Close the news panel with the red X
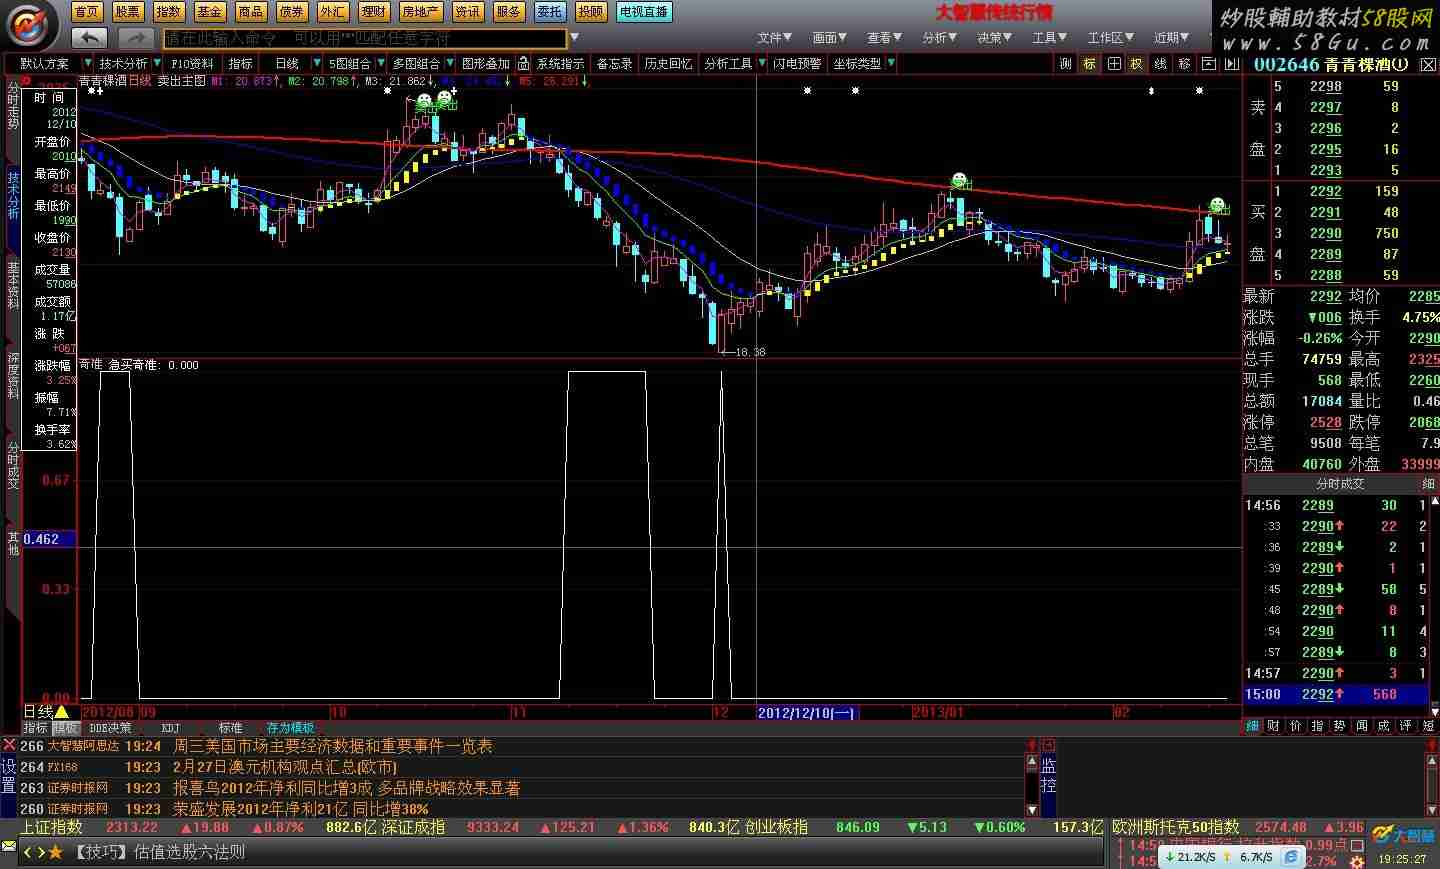1440x869 pixels. (x=9, y=745)
